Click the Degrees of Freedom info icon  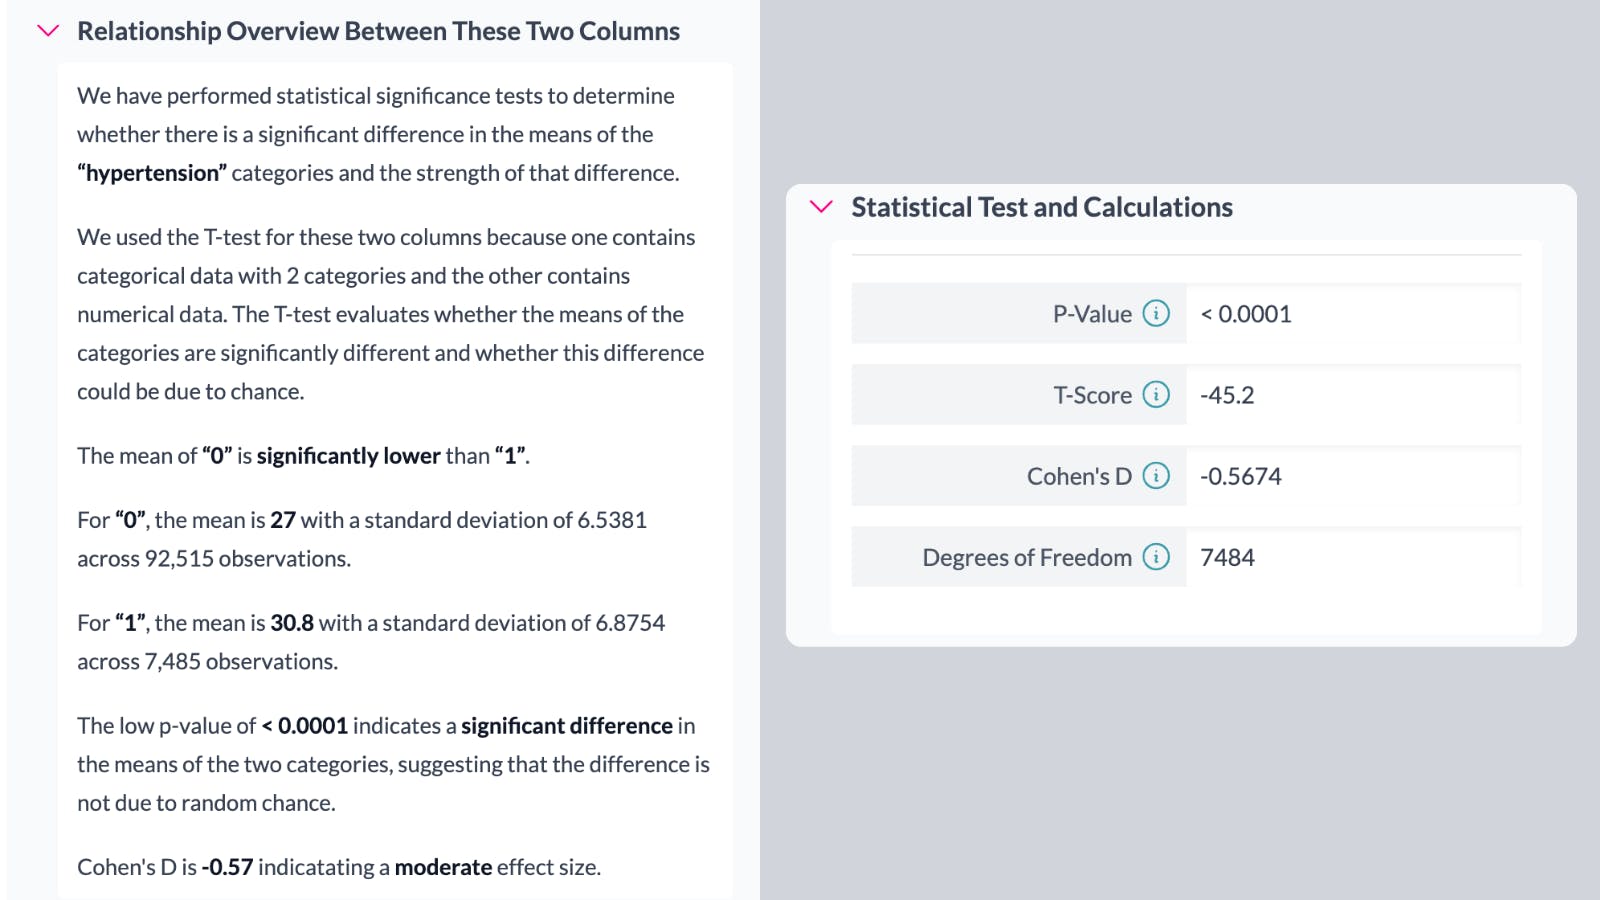[1156, 557]
